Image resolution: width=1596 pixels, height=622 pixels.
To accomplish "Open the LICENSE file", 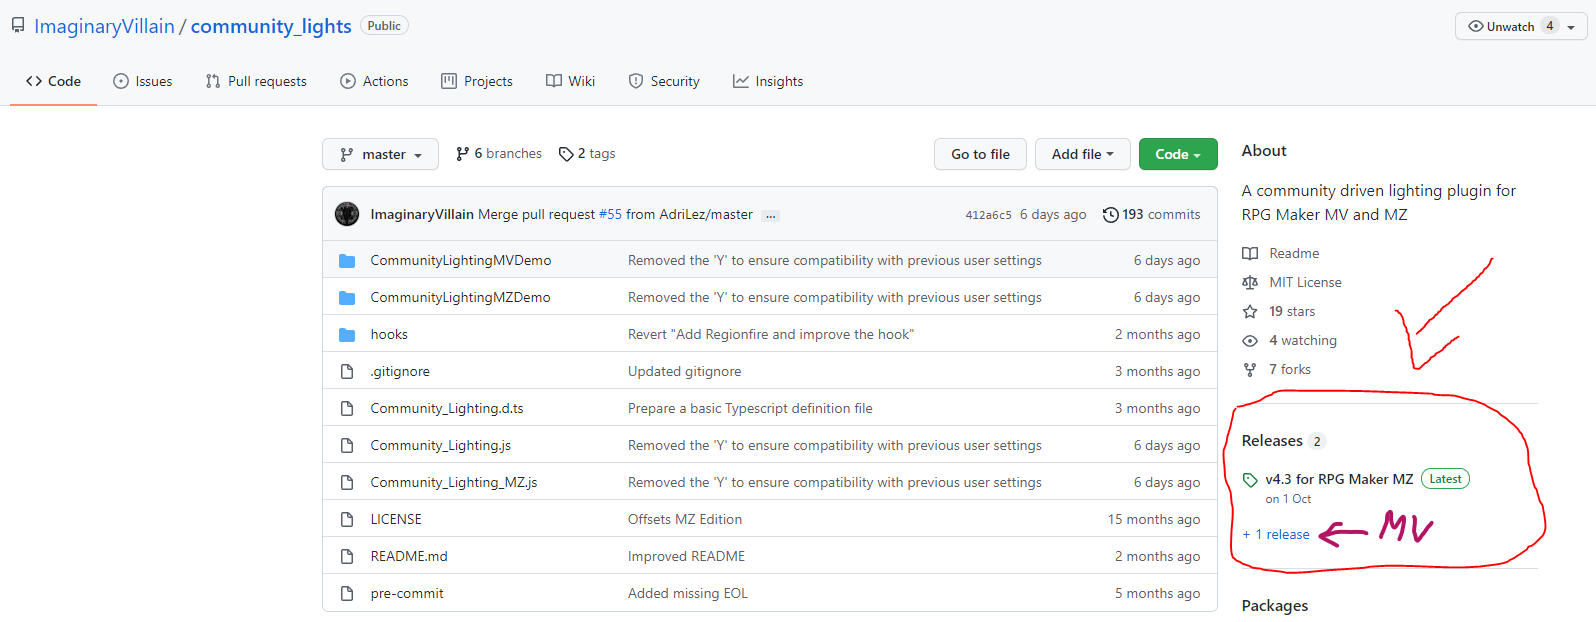I will tap(396, 519).
